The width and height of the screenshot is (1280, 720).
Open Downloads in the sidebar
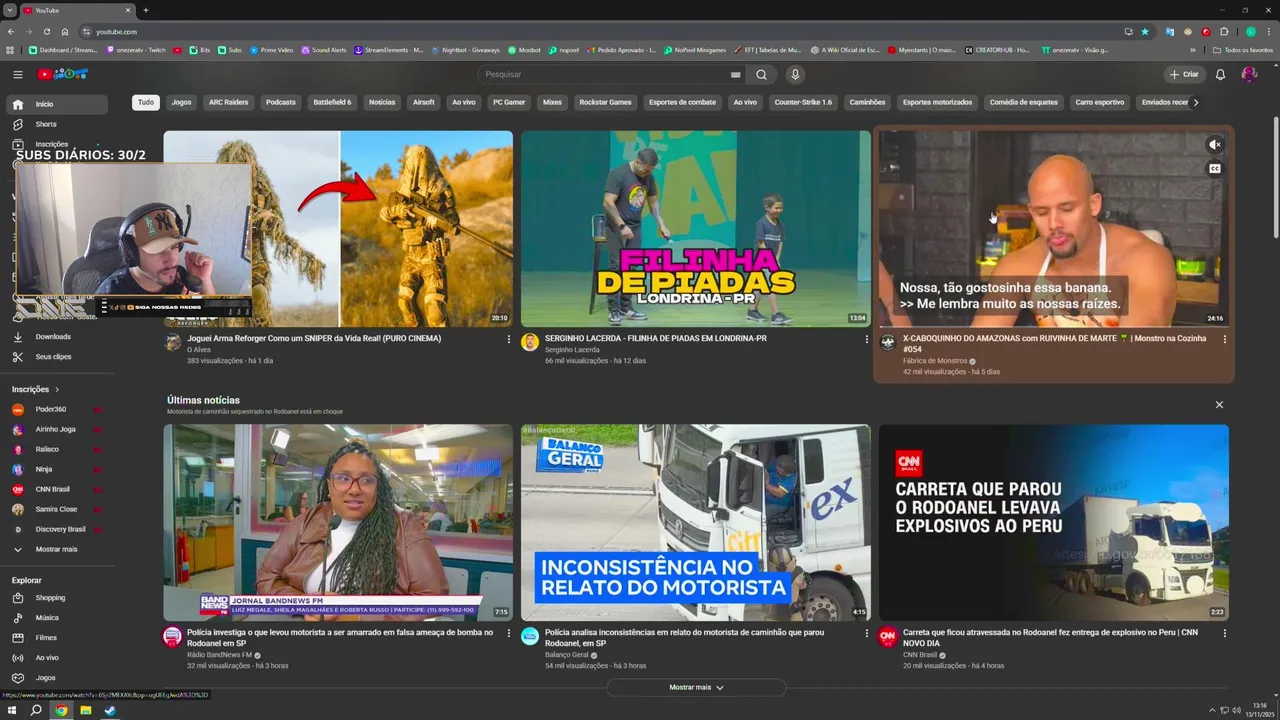click(56, 337)
